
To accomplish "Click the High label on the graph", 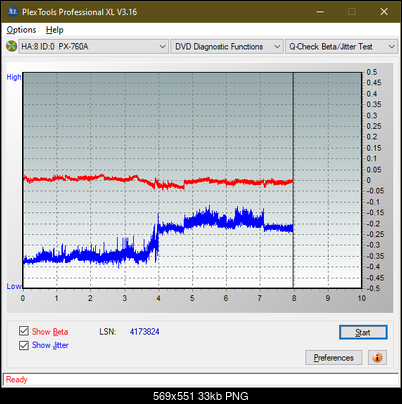I will [14, 77].
